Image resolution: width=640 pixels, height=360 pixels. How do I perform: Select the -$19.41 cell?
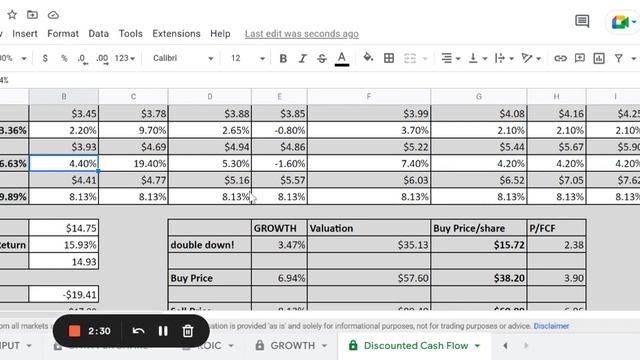click(x=64, y=294)
